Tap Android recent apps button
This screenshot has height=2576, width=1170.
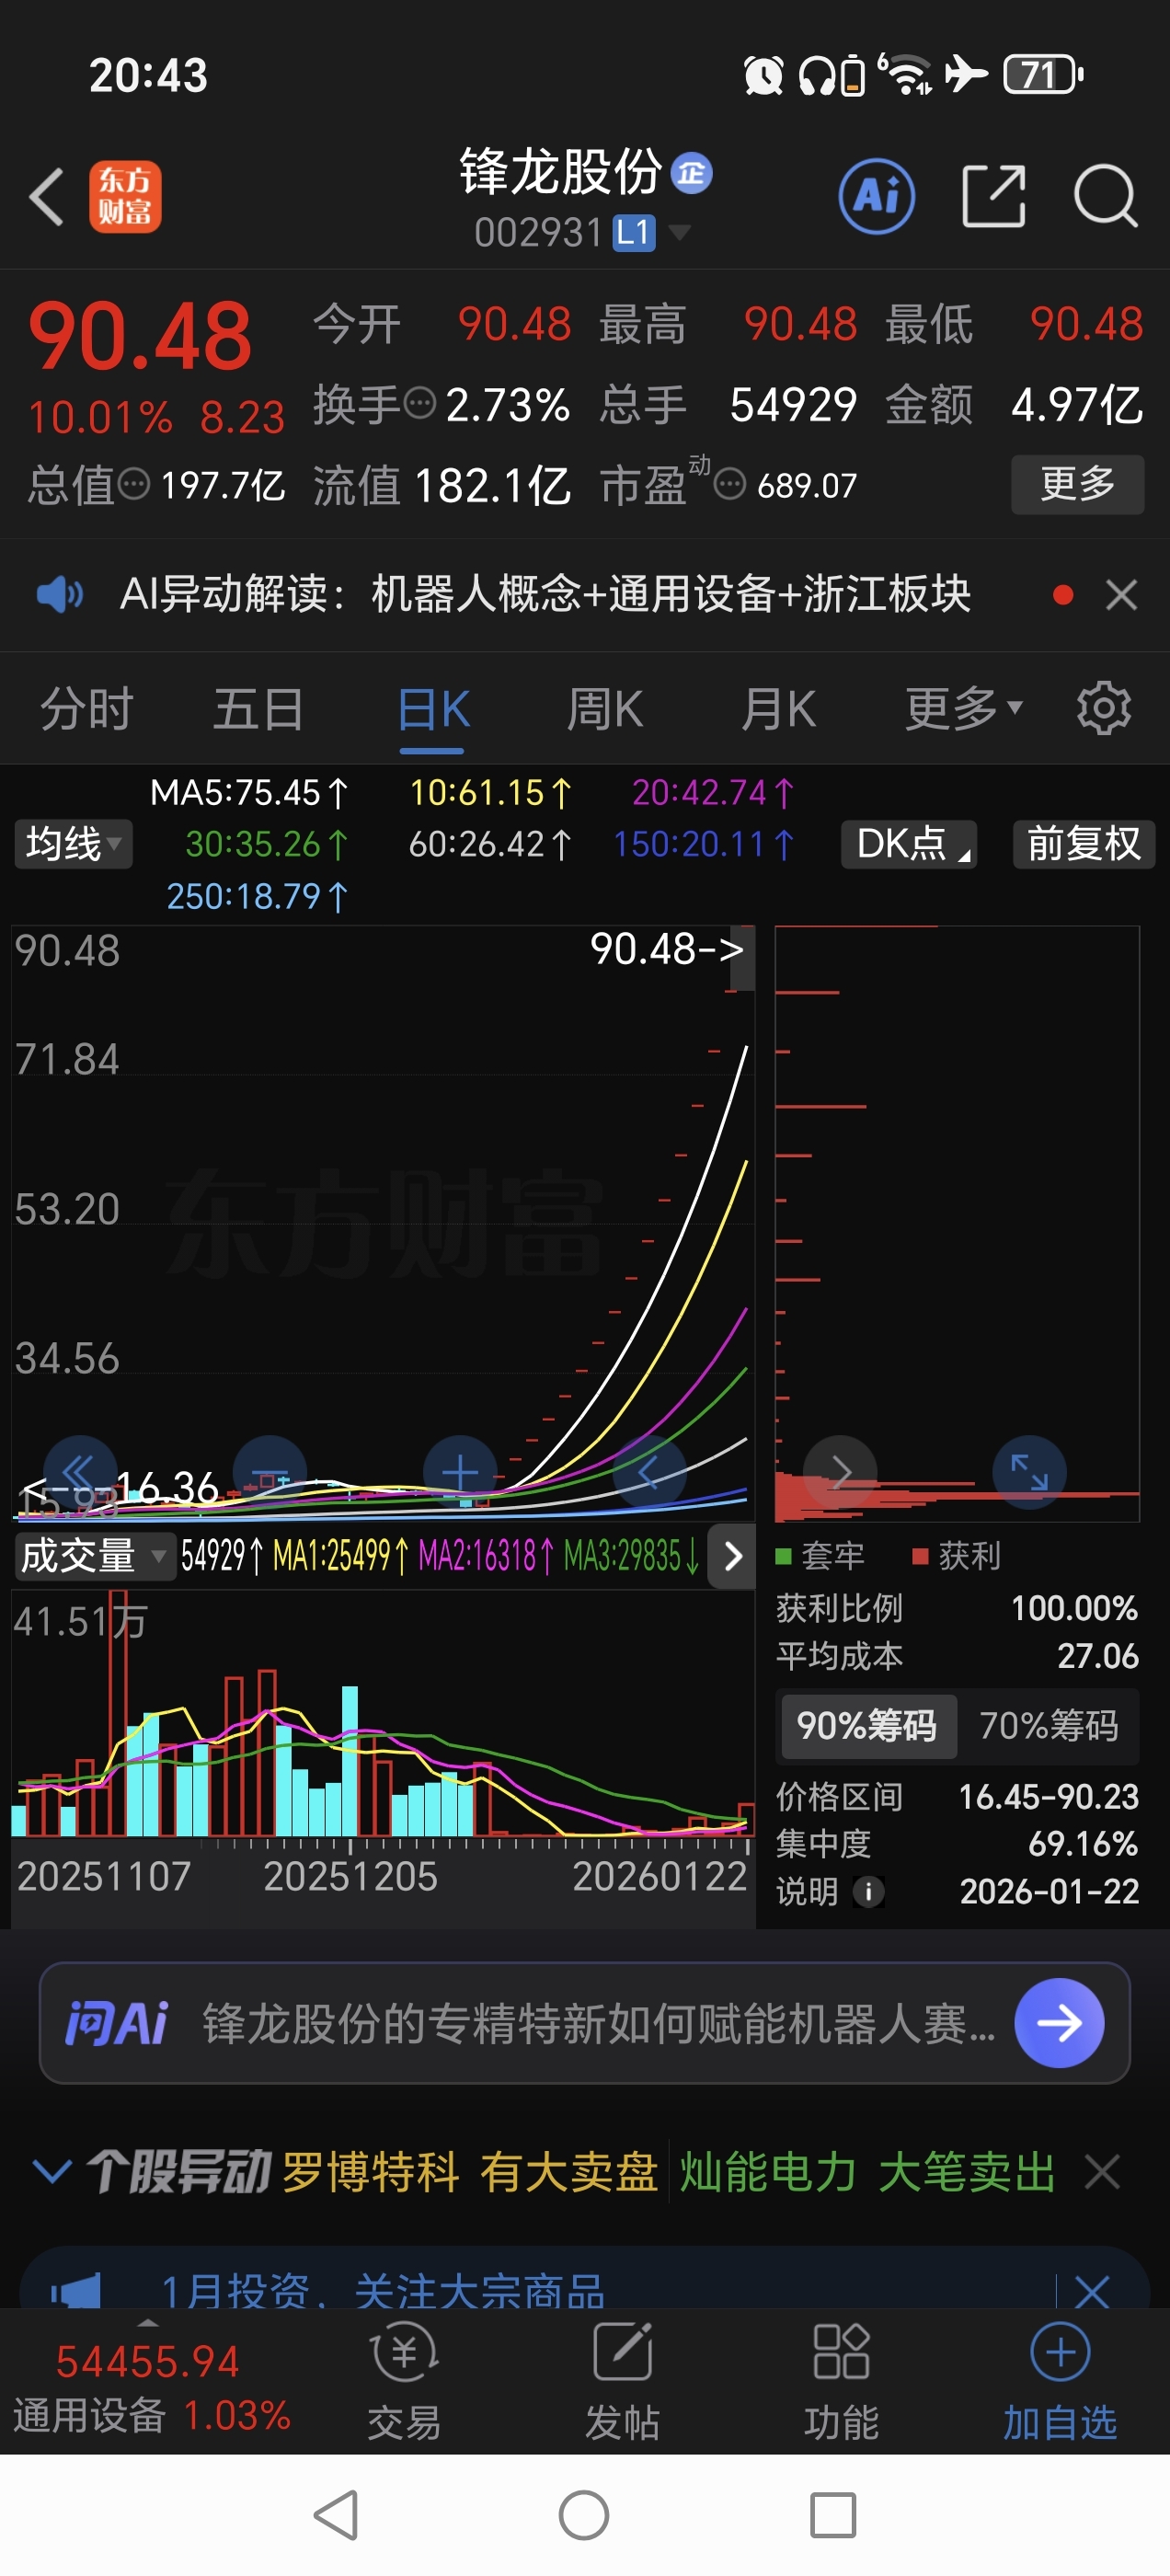point(832,2515)
